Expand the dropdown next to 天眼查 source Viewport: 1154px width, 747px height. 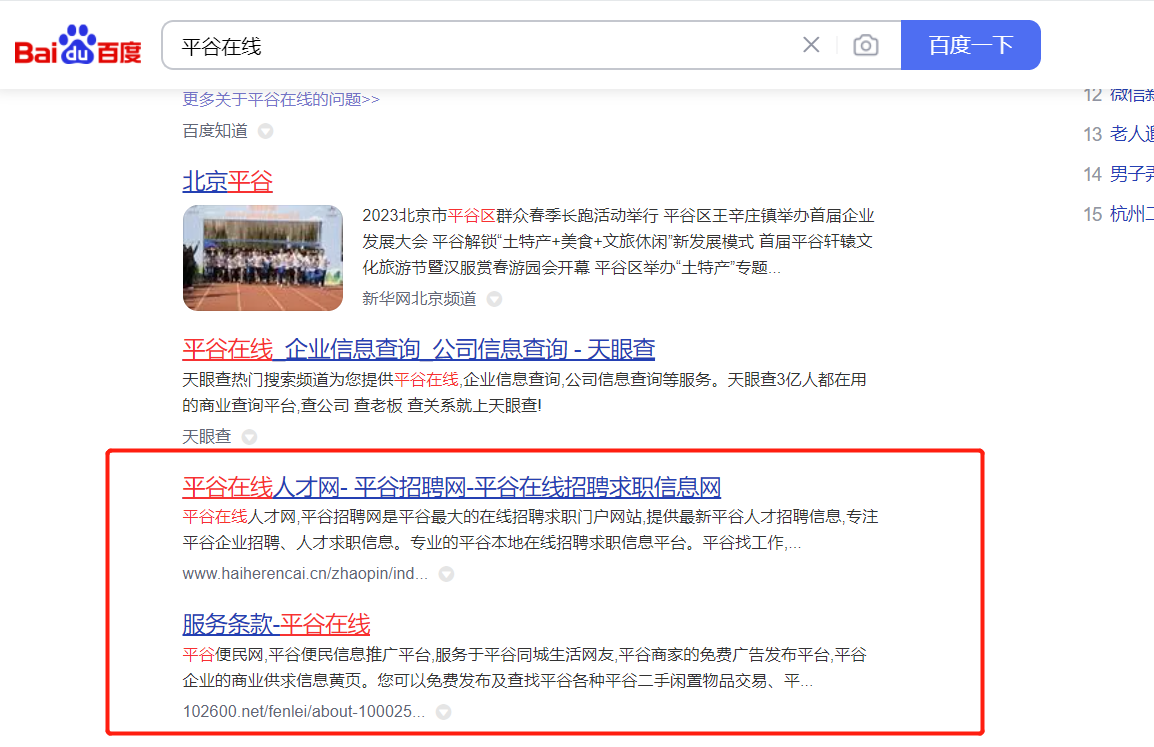click(x=249, y=437)
